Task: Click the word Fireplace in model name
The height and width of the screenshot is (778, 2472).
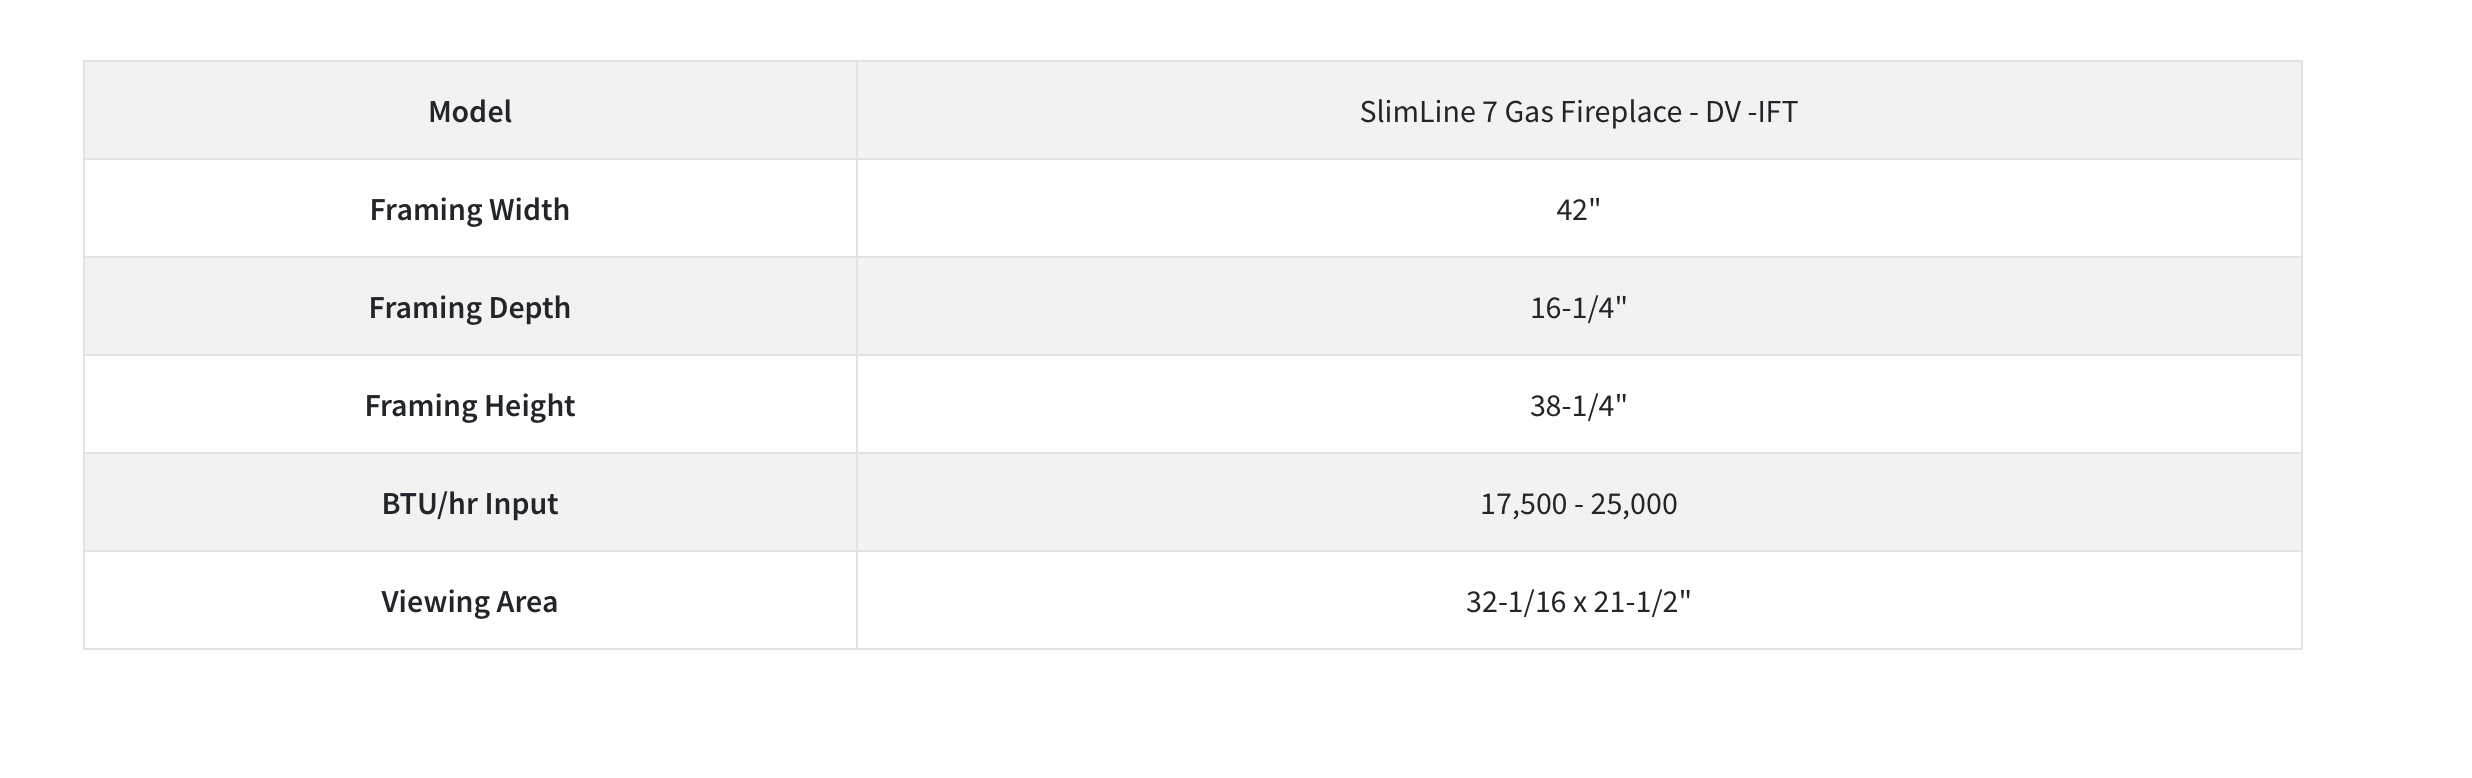Action: click(x=1616, y=111)
